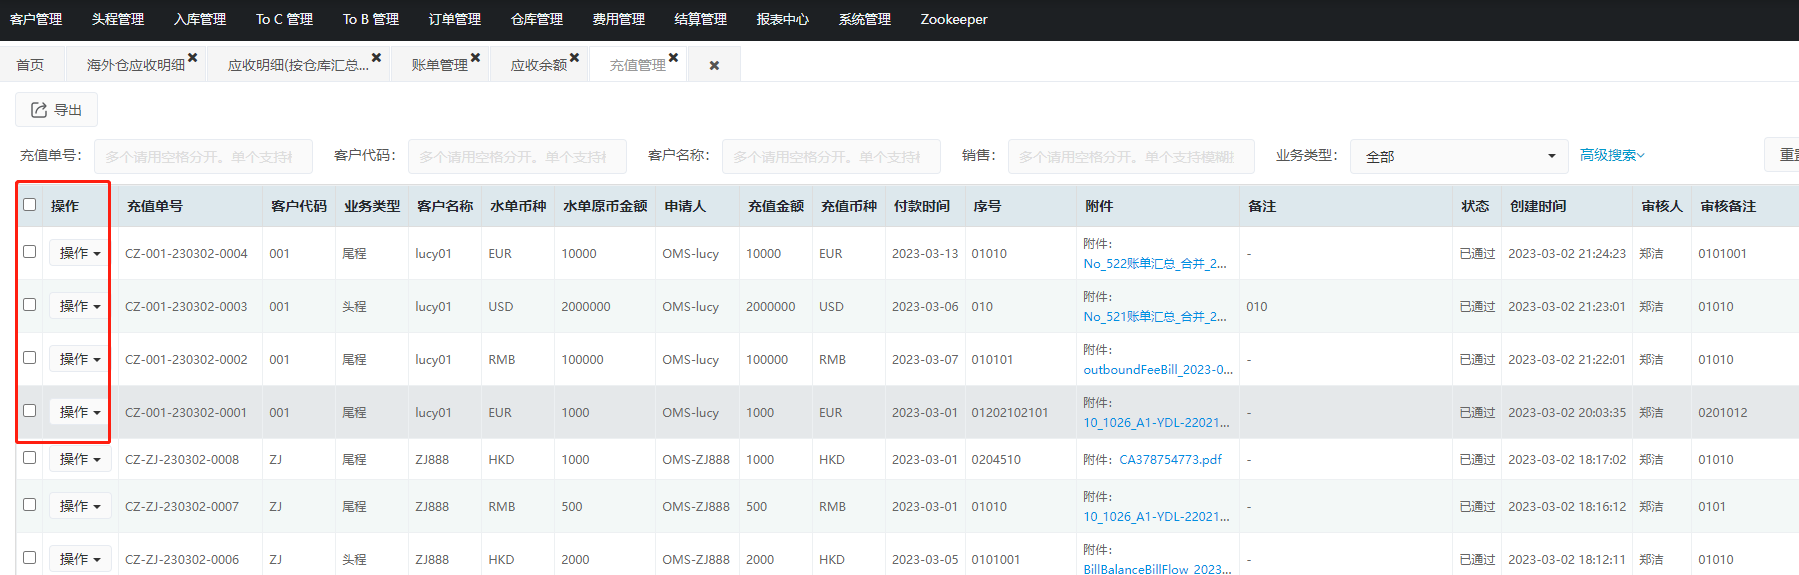Click amount 2000000 in 水单原币金额 column
1799x575 pixels.
pos(586,307)
